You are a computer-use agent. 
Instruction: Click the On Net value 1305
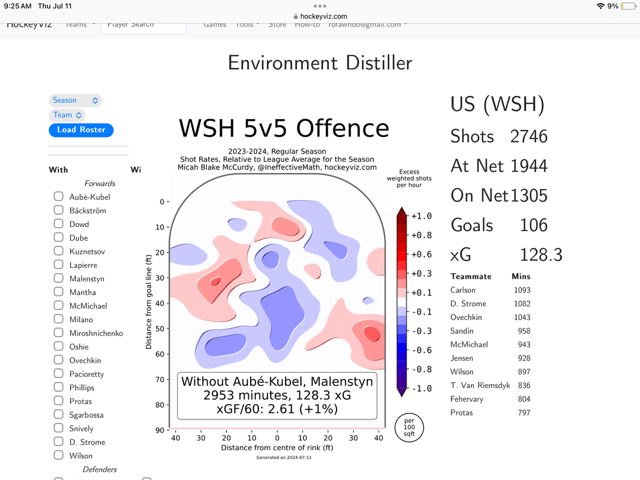[x=529, y=196]
